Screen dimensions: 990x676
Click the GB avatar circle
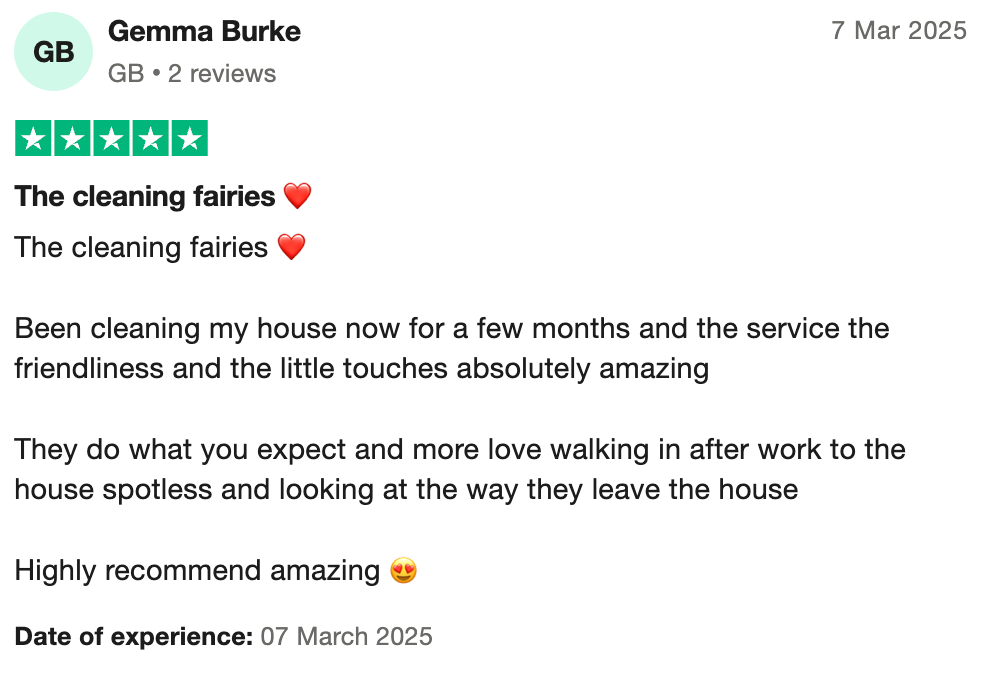pyautogui.click(x=54, y=52)
